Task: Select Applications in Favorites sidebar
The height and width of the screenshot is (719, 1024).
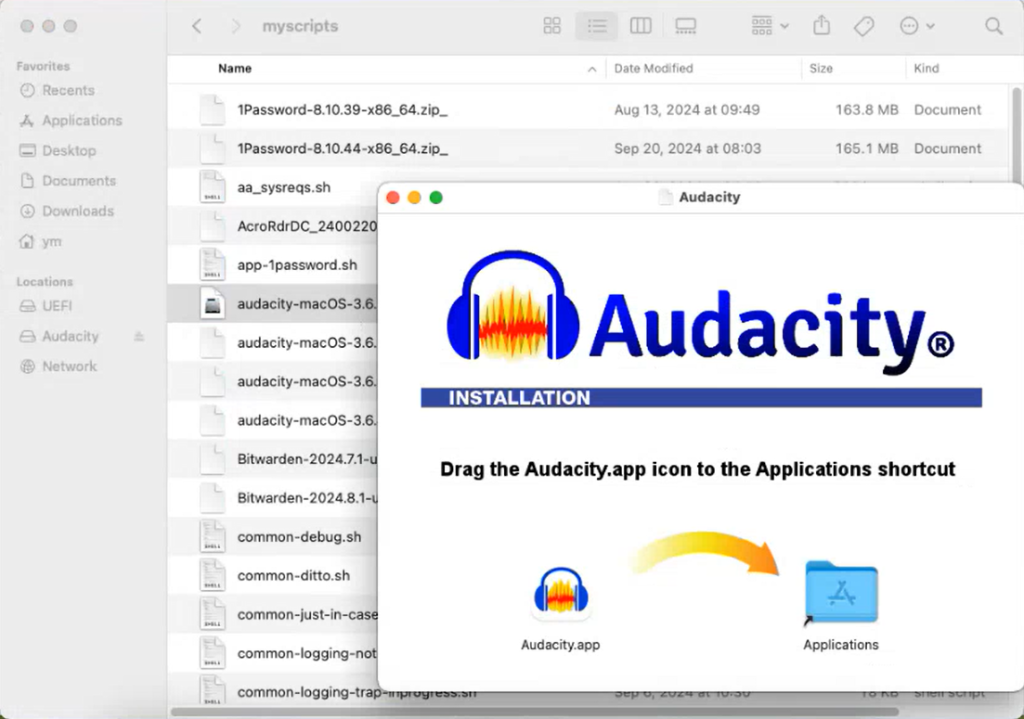Action: point(82,120)
